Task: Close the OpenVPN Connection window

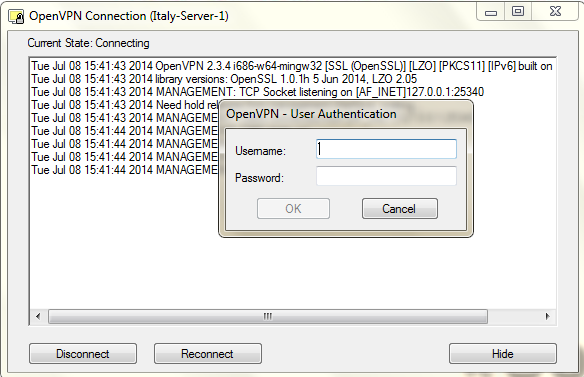Action: coord(555,11)
